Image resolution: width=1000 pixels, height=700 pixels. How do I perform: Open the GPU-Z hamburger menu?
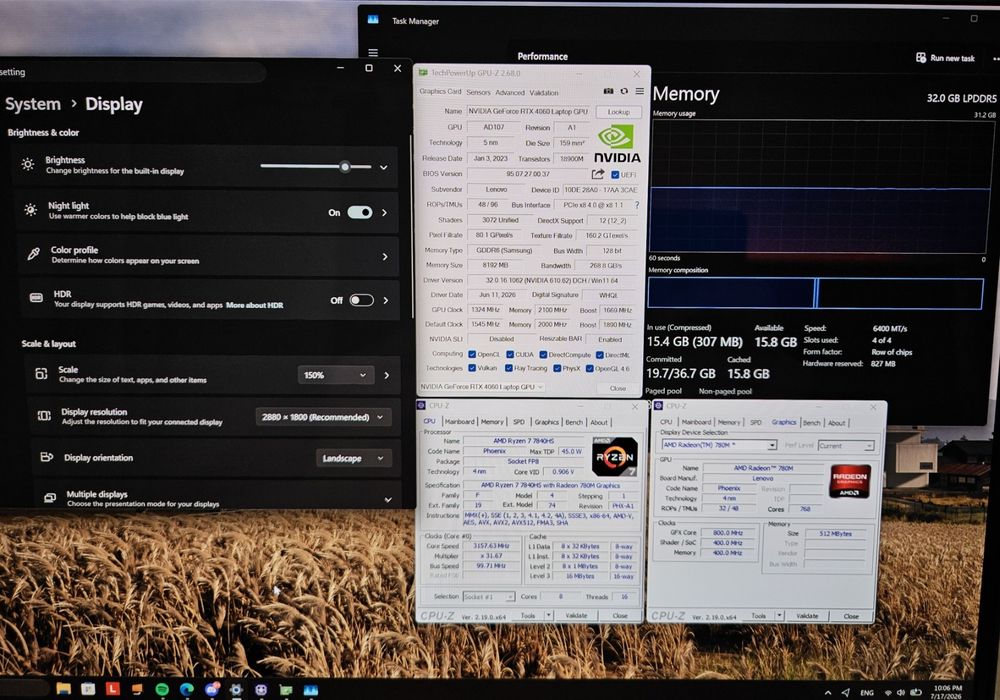click(639, 91)
